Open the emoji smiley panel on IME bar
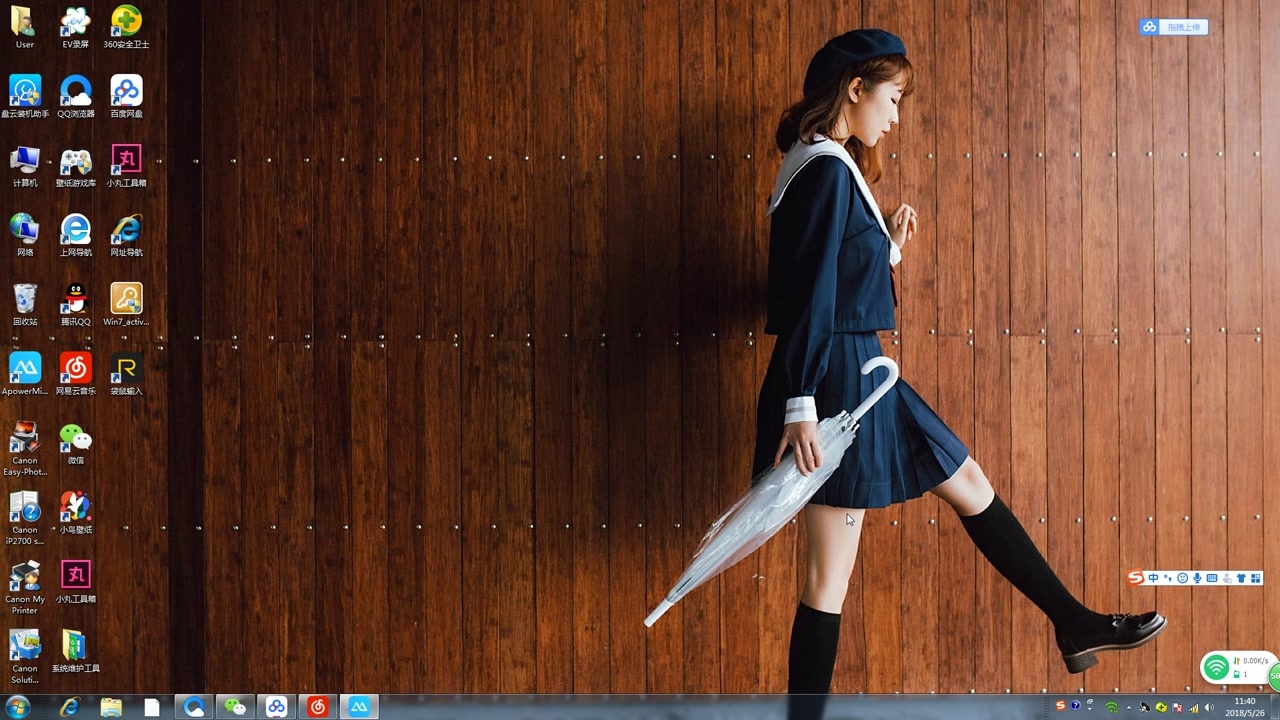This screenshot has width=1280, height=720. point(1182,578)
